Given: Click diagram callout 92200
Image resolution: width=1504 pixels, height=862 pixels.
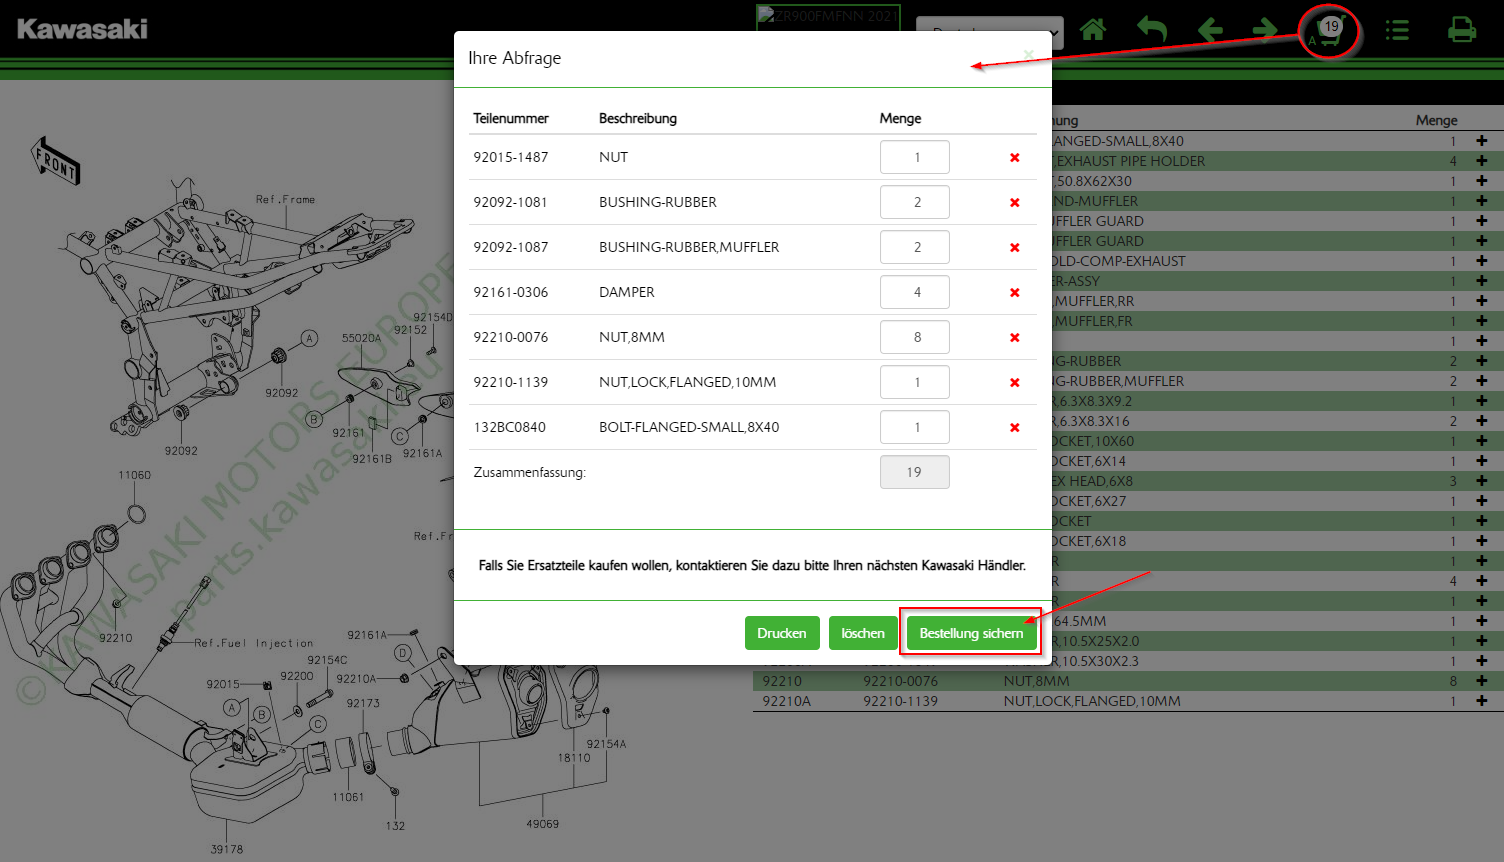Looking at the screenshot, I should click(x=297, y=676).
